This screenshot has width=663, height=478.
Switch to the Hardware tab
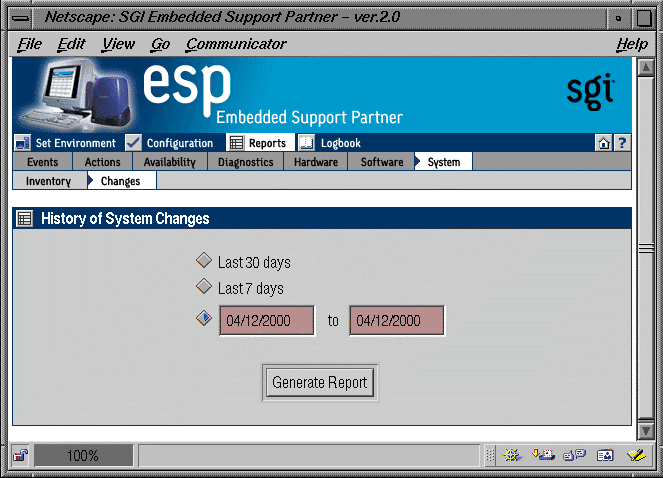(316, 162)
